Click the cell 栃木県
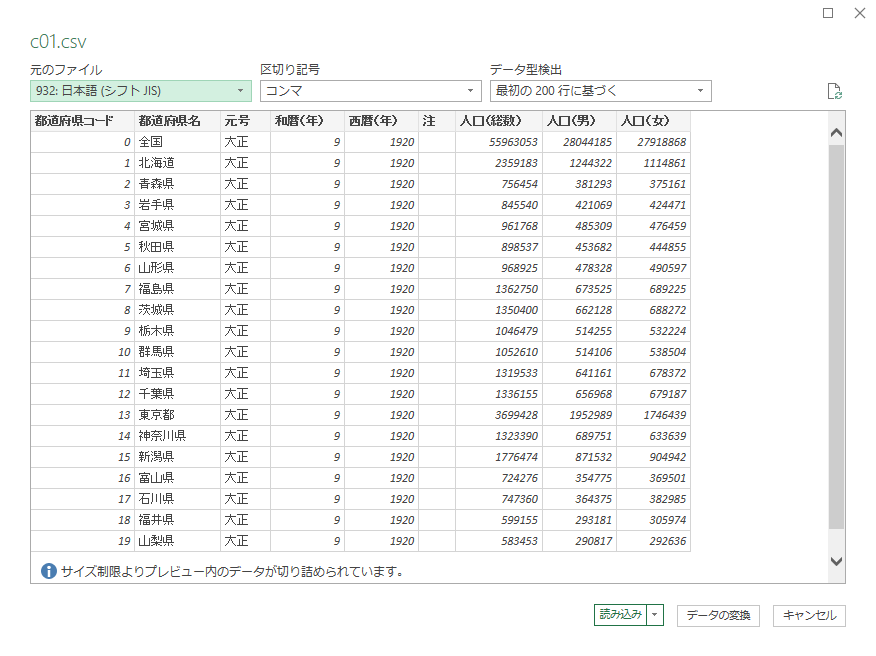The width and height of the screenshot is (876, 656). click(x=177, y=331)
